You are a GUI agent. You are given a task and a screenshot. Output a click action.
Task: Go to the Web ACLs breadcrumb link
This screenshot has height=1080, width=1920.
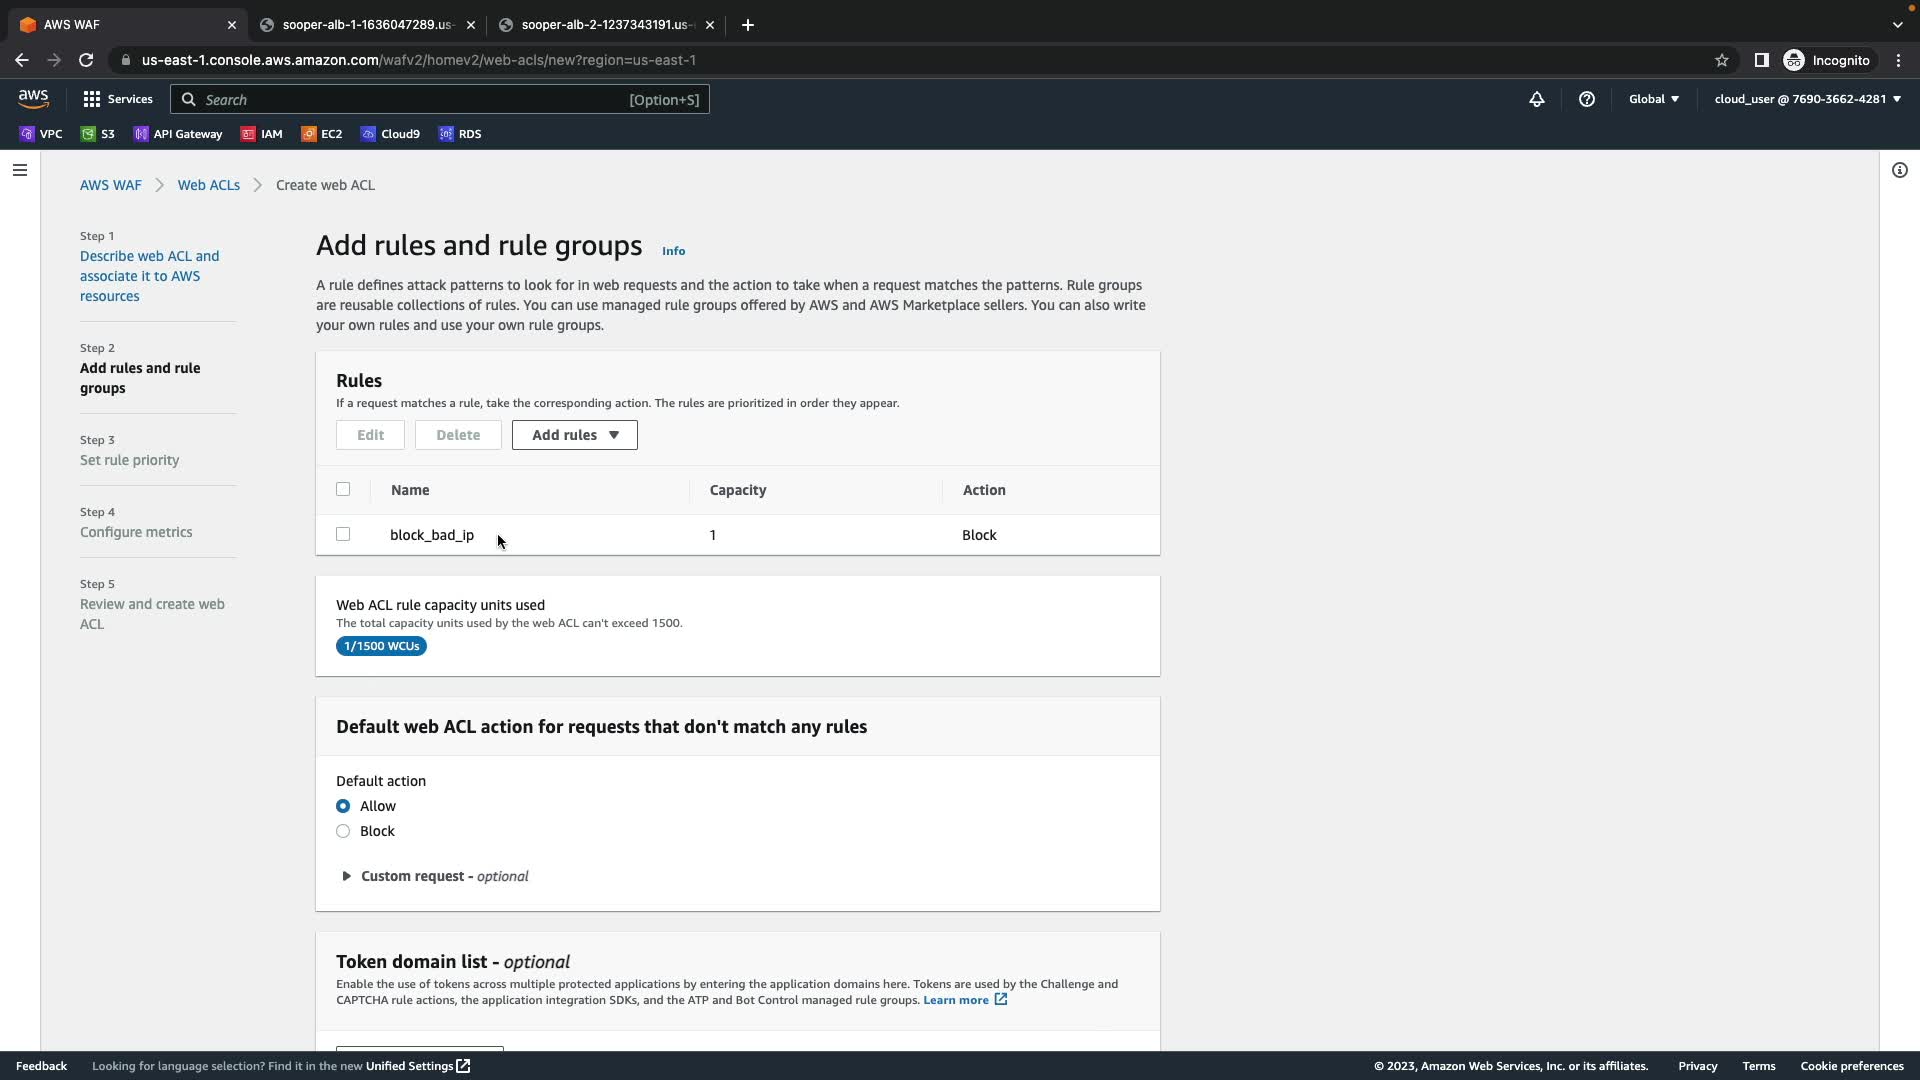coord(208,185)
